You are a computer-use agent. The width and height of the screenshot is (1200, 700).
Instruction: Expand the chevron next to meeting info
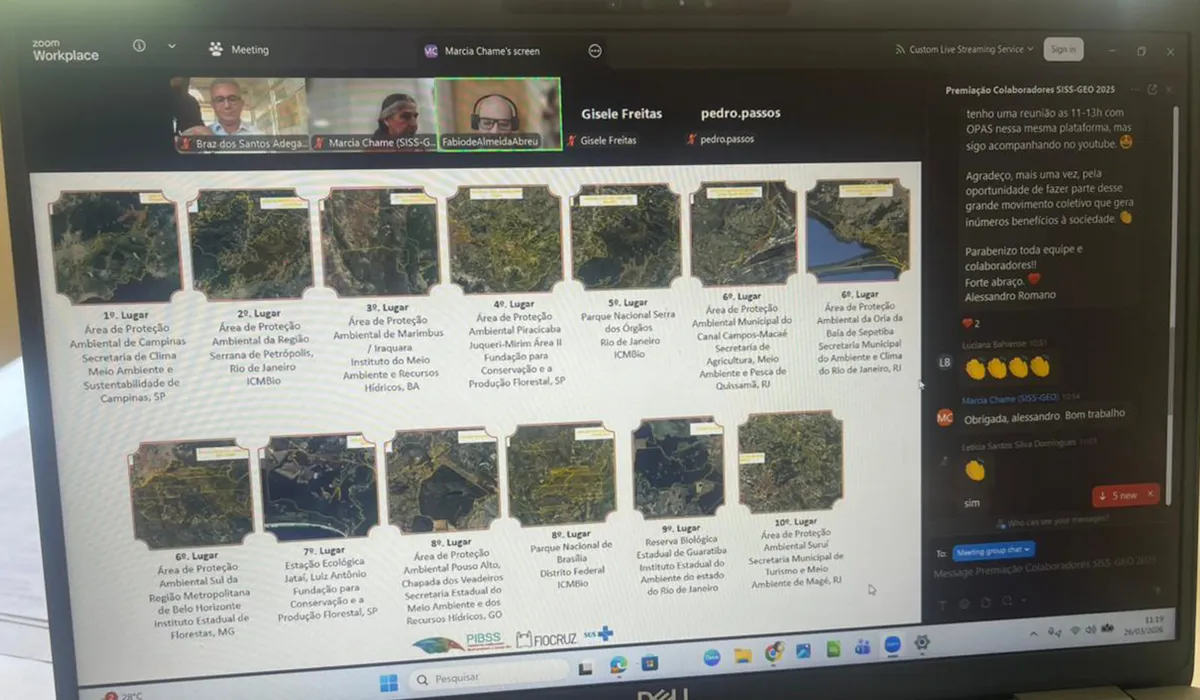pyautogui.click(x=171, y=46)
